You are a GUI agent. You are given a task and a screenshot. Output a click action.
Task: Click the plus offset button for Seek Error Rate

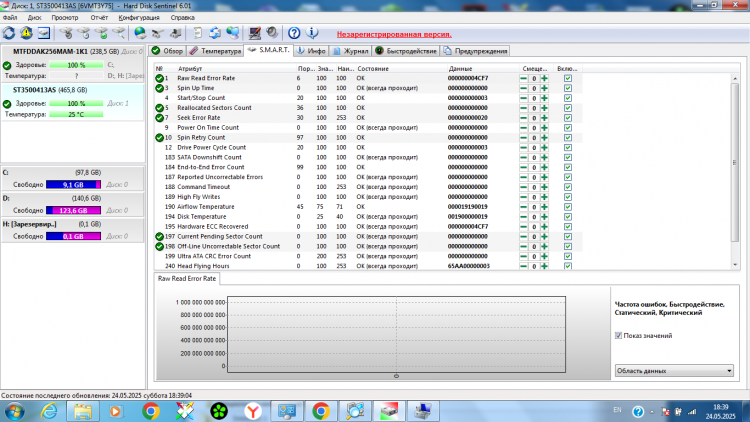click(x=544, y=118)
